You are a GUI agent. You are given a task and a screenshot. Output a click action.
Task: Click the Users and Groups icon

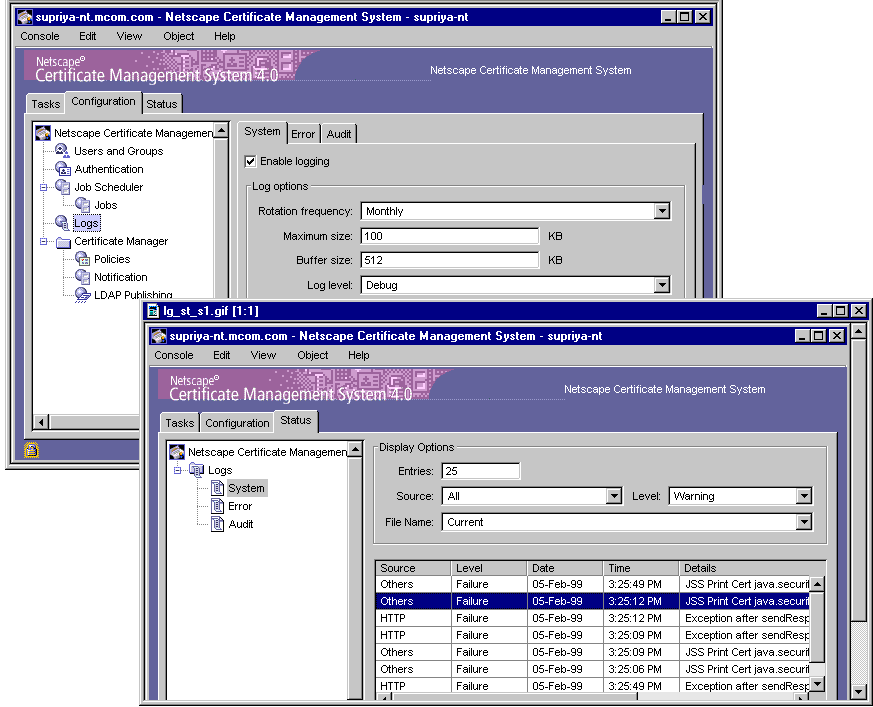[x=62, y=150]
